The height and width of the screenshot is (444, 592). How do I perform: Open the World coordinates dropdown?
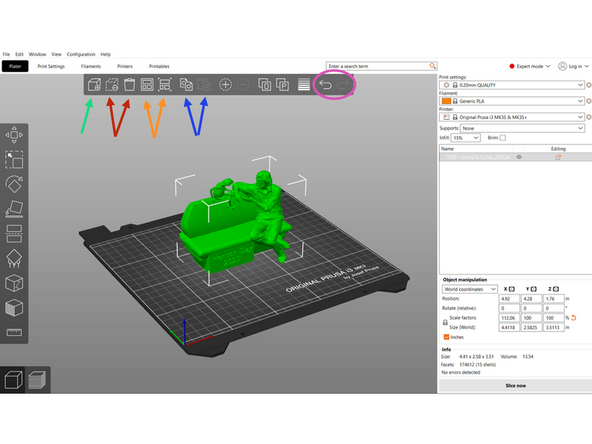coord(470,289)
